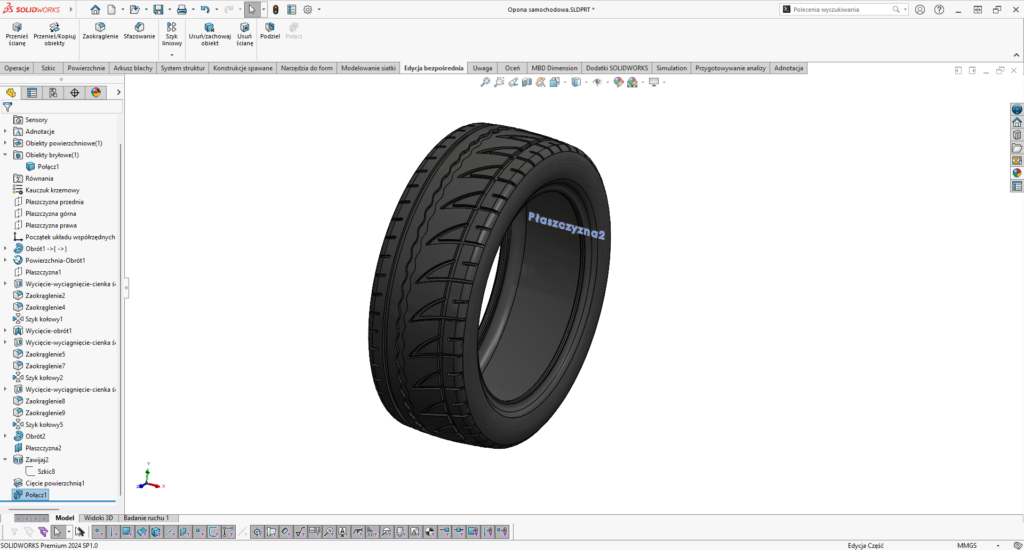1024x550 pixels.
Task: Toggle the filter vertices button
Action: pyautogui.click(x=99, y=532)
